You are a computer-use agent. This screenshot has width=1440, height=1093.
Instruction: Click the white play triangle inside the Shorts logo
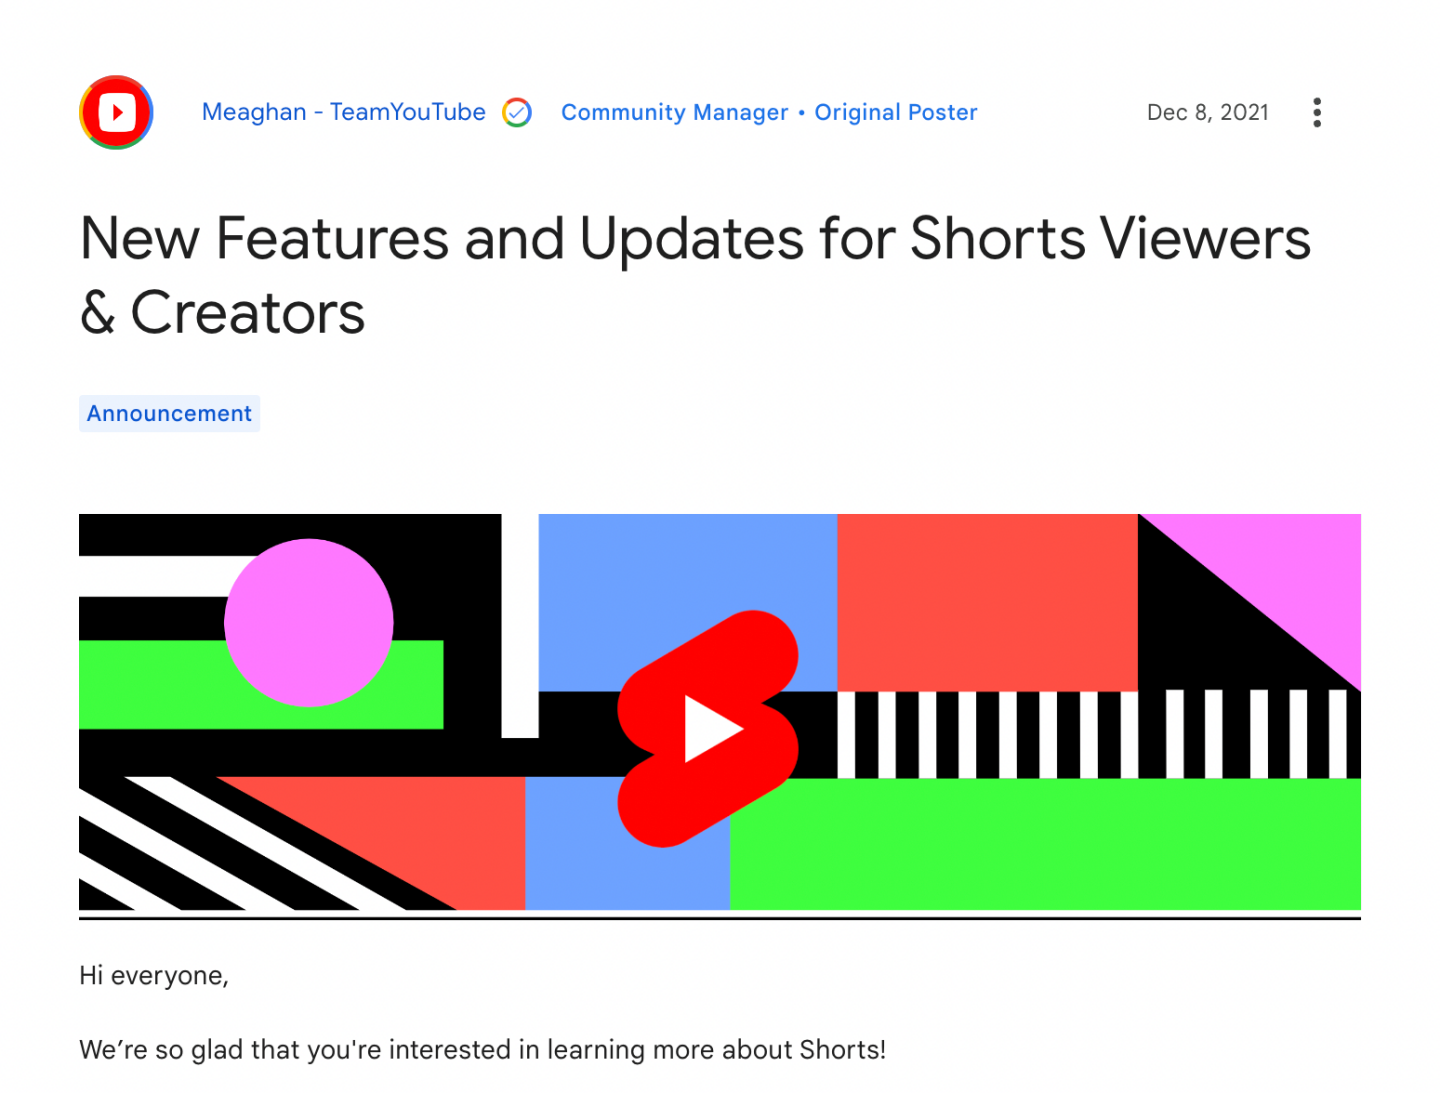point(712,728)
